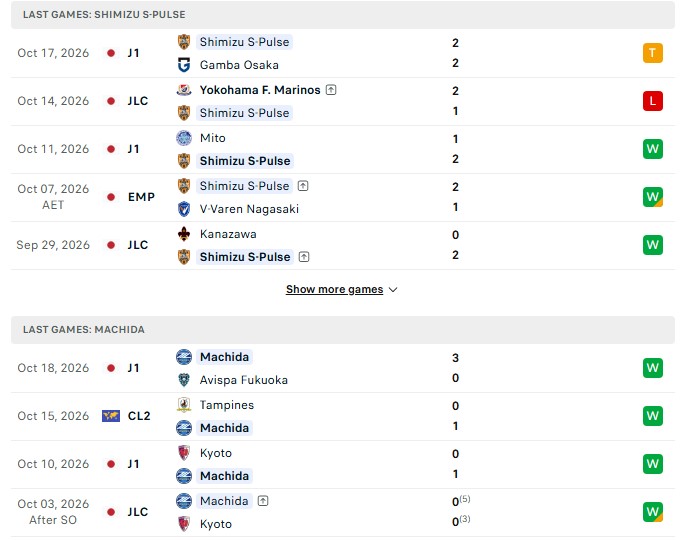This screenshot has width=684, height=540.
Task: Open the Oct 03 Machida vs Kyoto shootout score
Action: click(461, 511)
